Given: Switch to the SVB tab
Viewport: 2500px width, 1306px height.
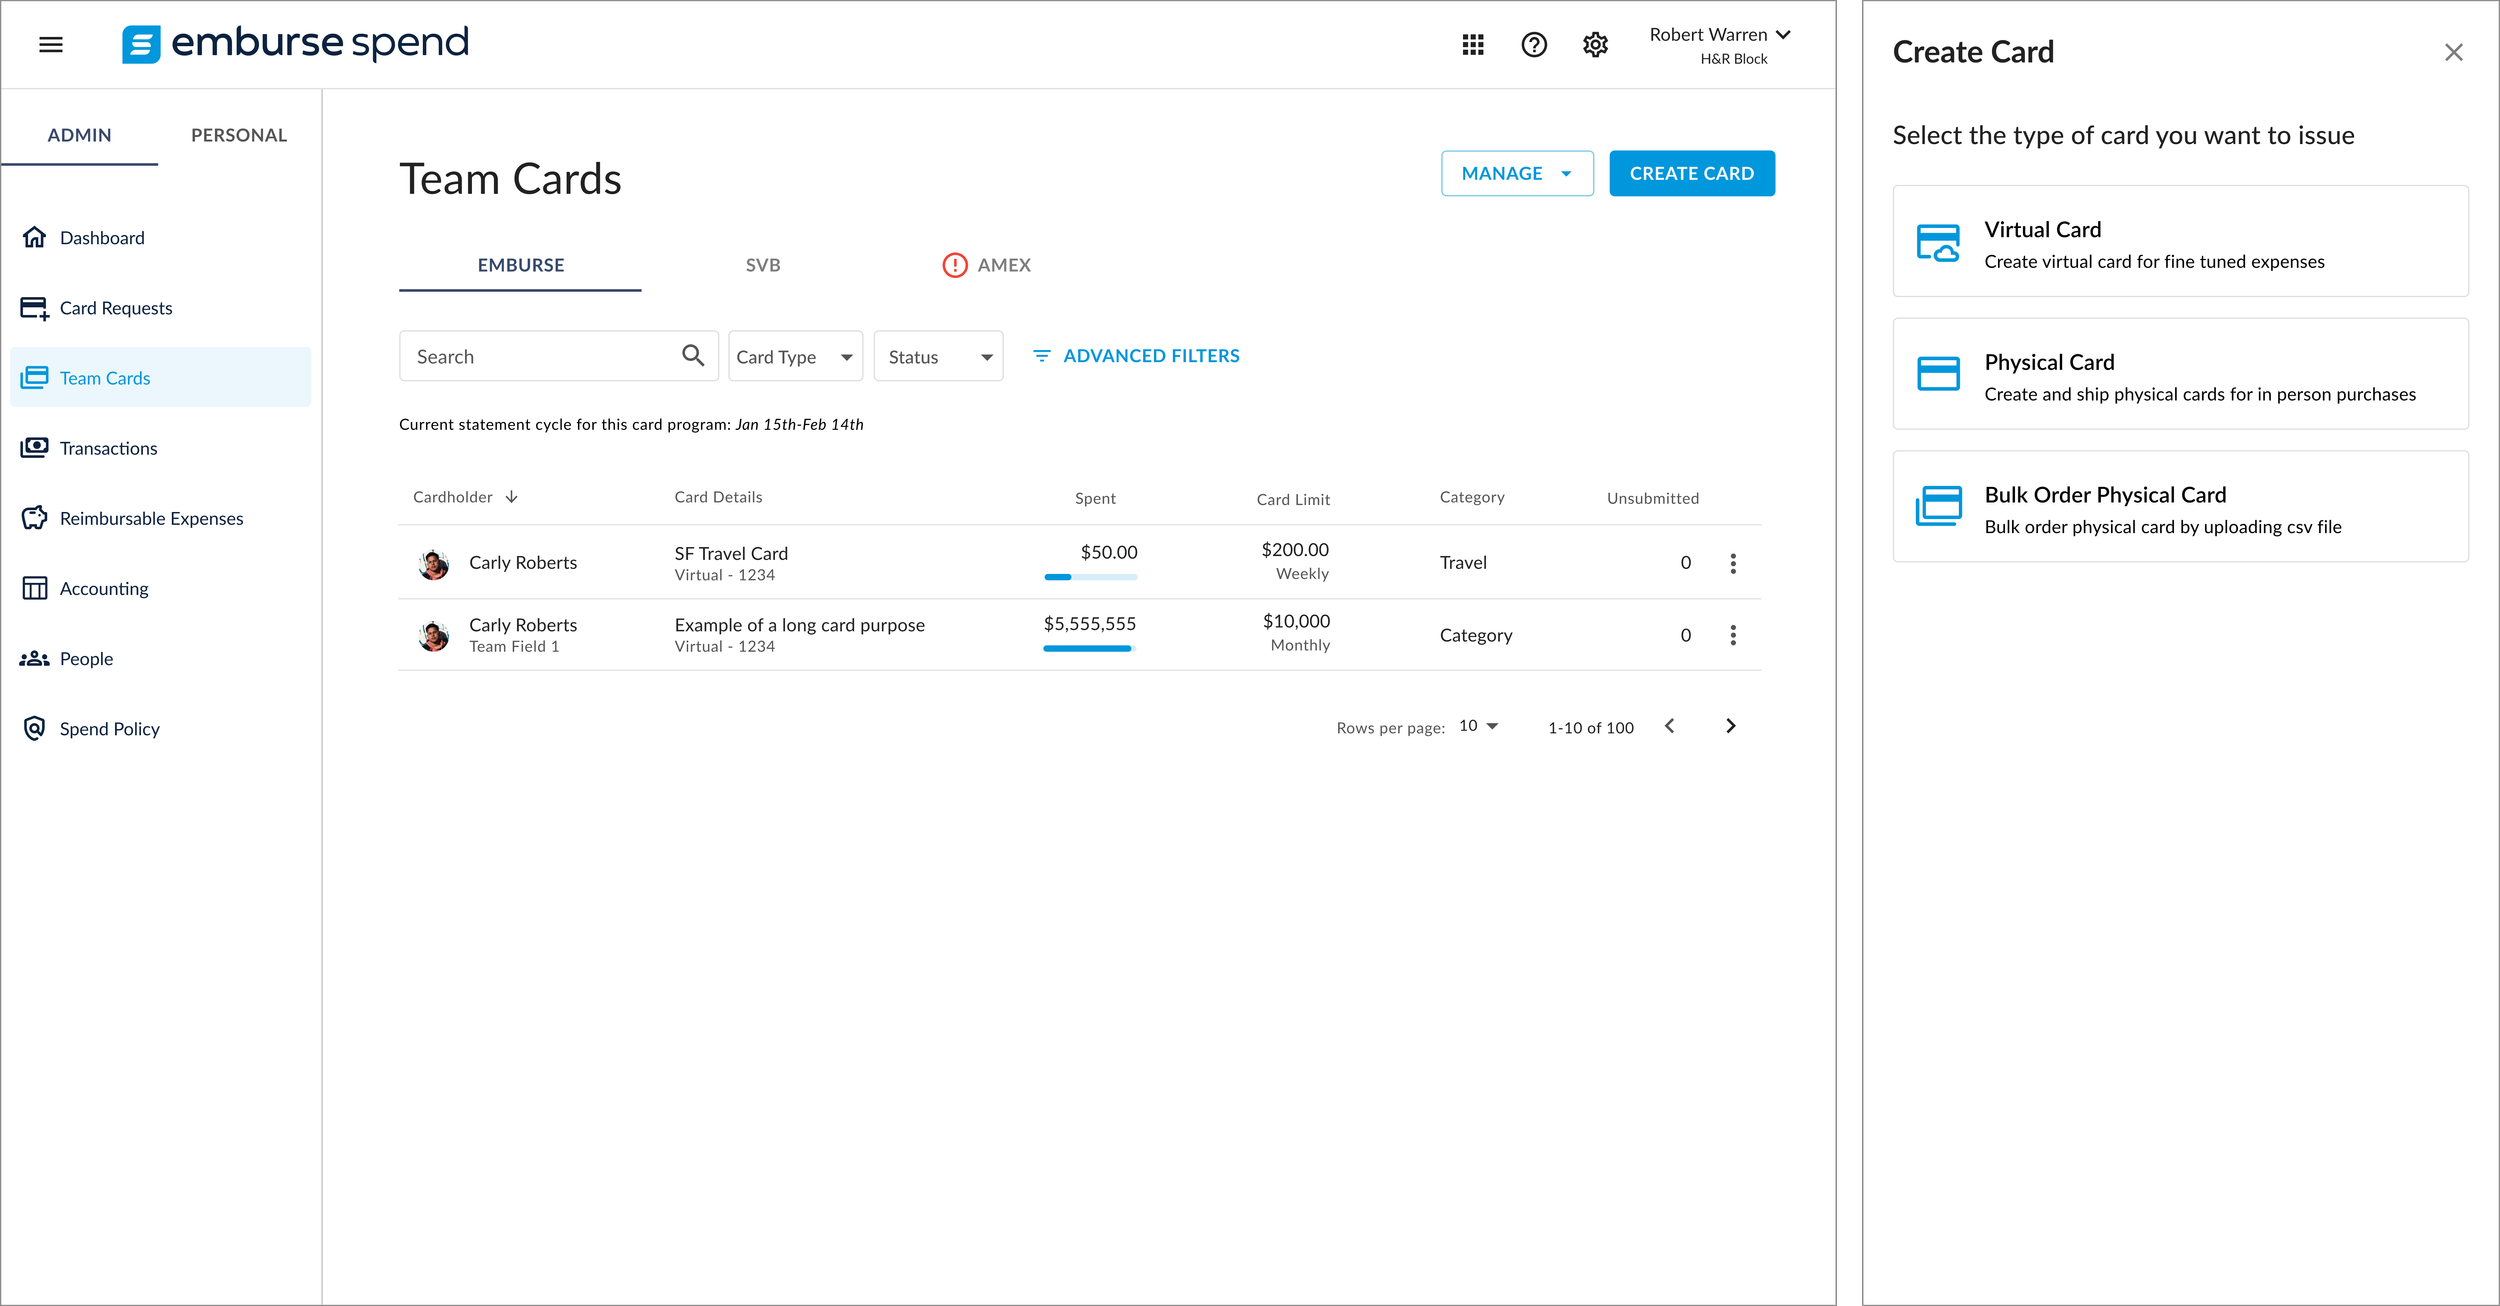Looking at the screenshot, I should click(762, 265).
